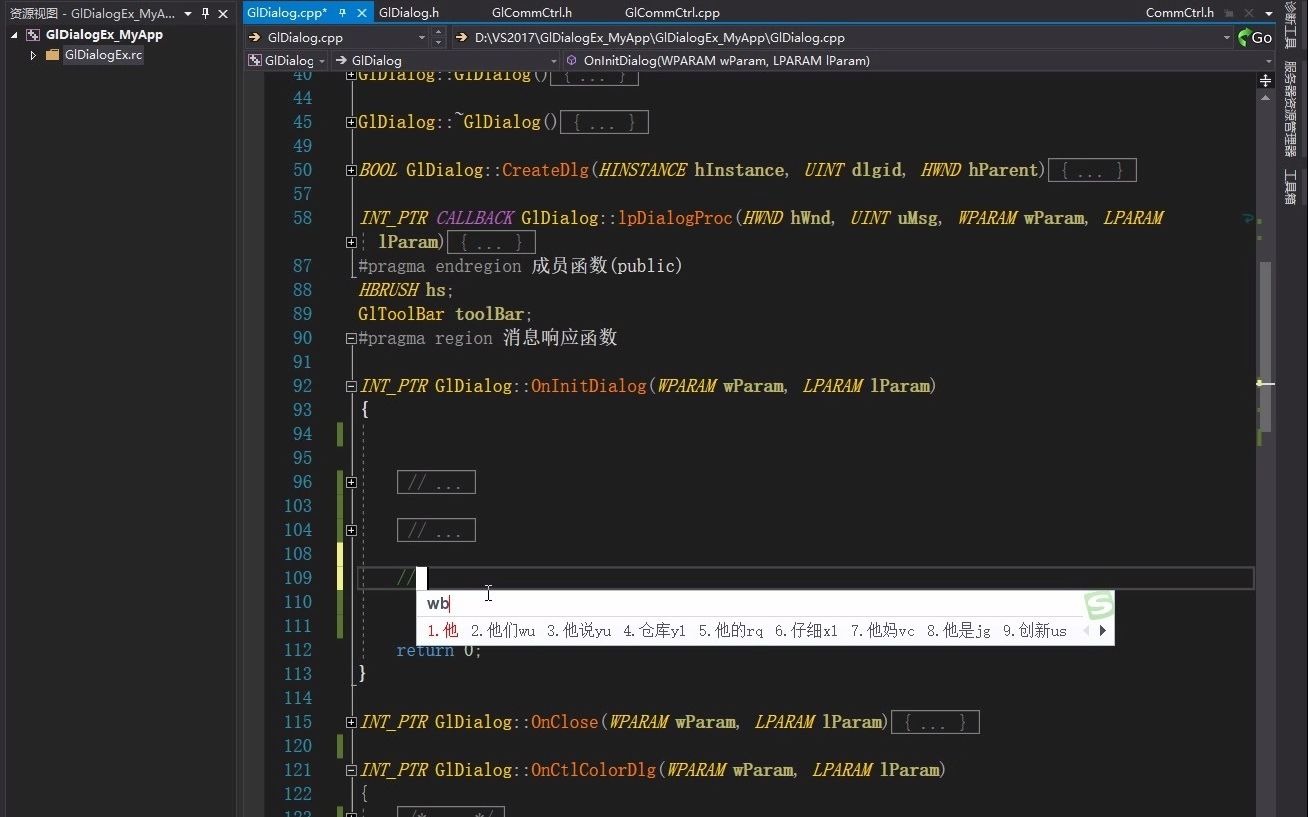Expand the collapsed comment at line 96
Image resolution: width=1308 pixels, height=817 pixels.
coord(351,482)
